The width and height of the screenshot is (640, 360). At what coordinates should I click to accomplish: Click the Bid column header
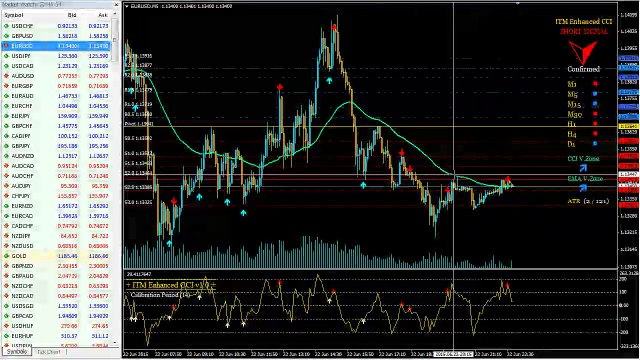72,15
